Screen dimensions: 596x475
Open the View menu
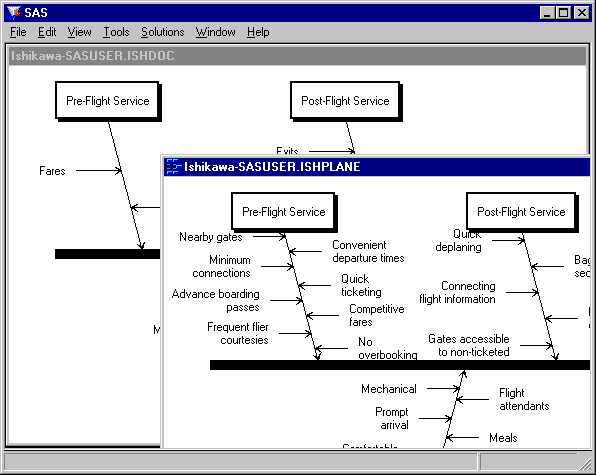click(x=79, y=32)
